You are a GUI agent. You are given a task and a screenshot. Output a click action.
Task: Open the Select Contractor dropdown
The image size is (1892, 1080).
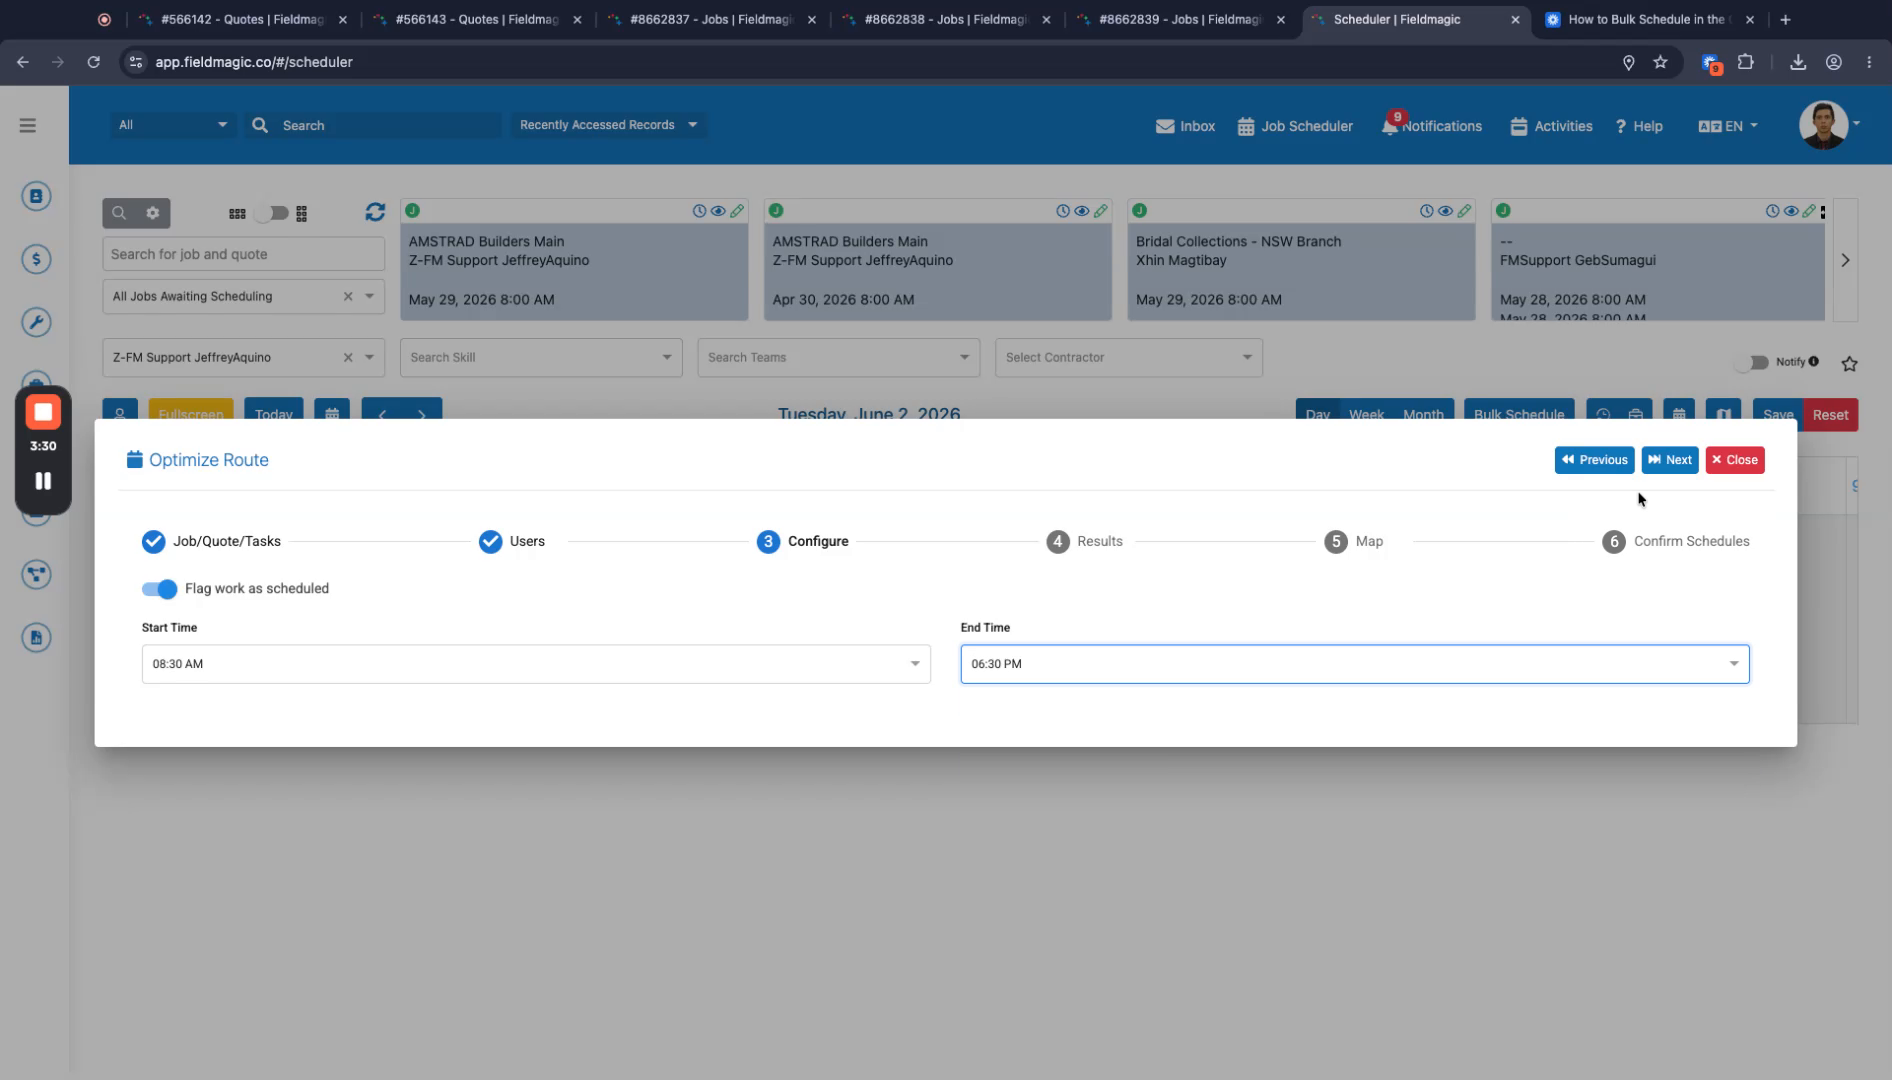[1128, 357]
